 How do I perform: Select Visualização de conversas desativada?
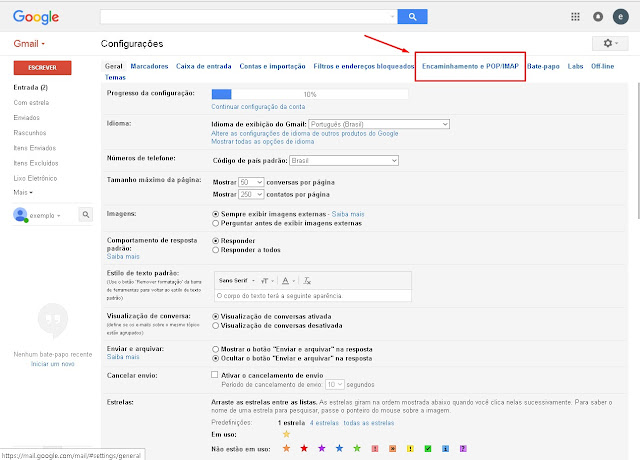[216, 326]
